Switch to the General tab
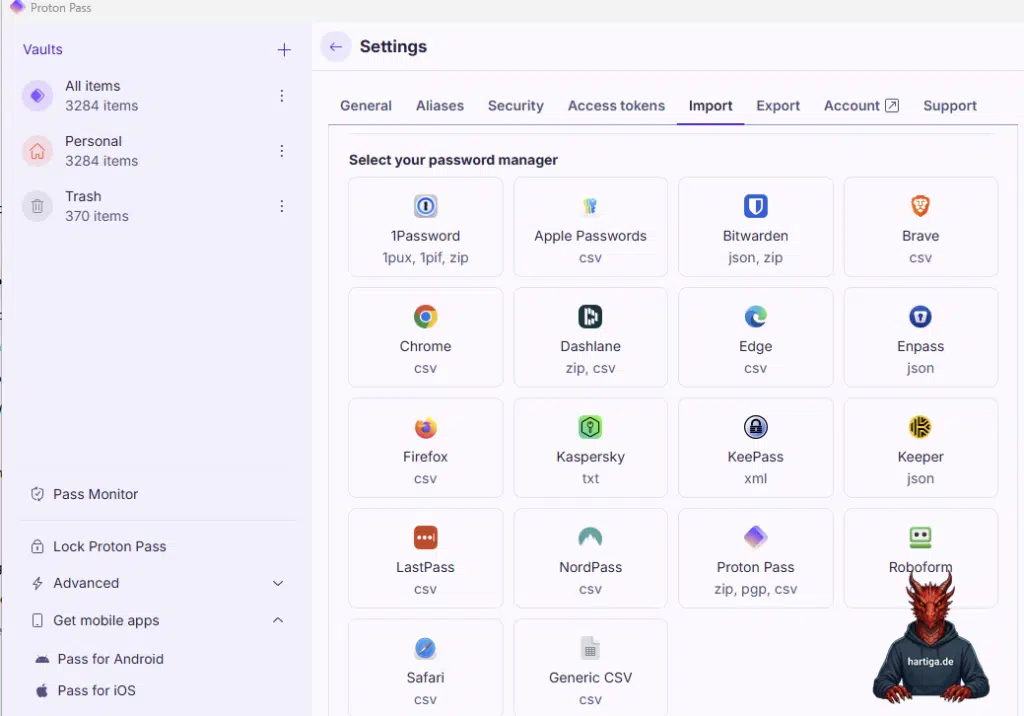Screen dimensions: 1024x716 pos(366,106)
